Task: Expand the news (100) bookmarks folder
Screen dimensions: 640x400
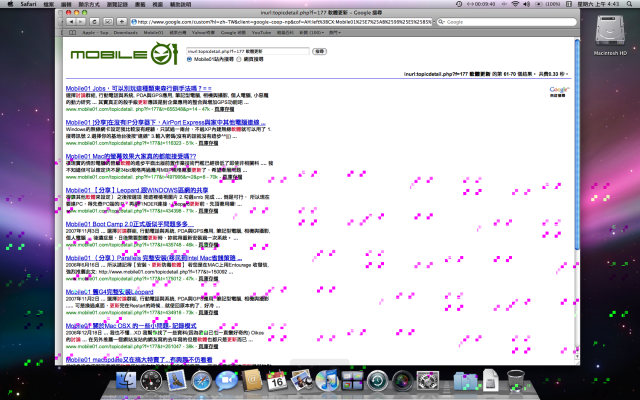Action: [312, 33]
